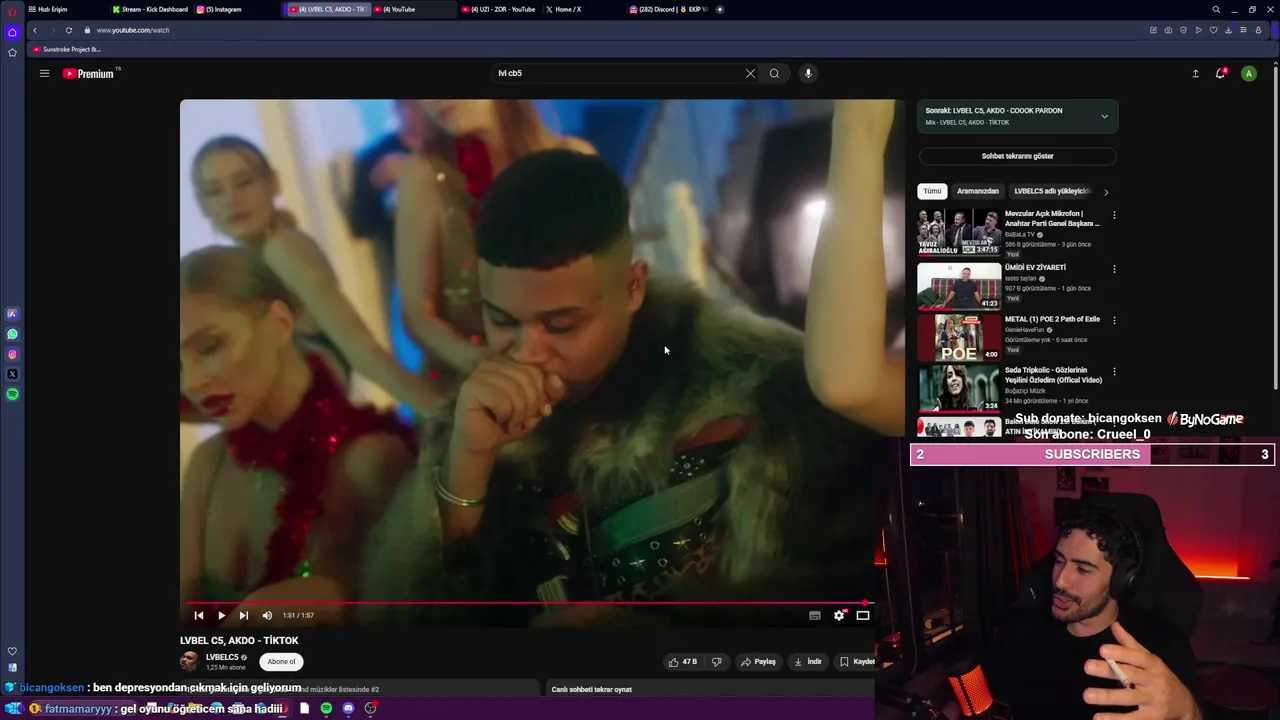Open 'METAL (1) POE 2' thumbnail

click(x=959, y=337)
